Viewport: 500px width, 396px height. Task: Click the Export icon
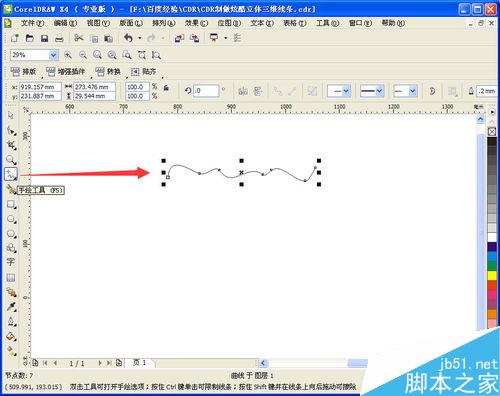(x=195, y=38)
